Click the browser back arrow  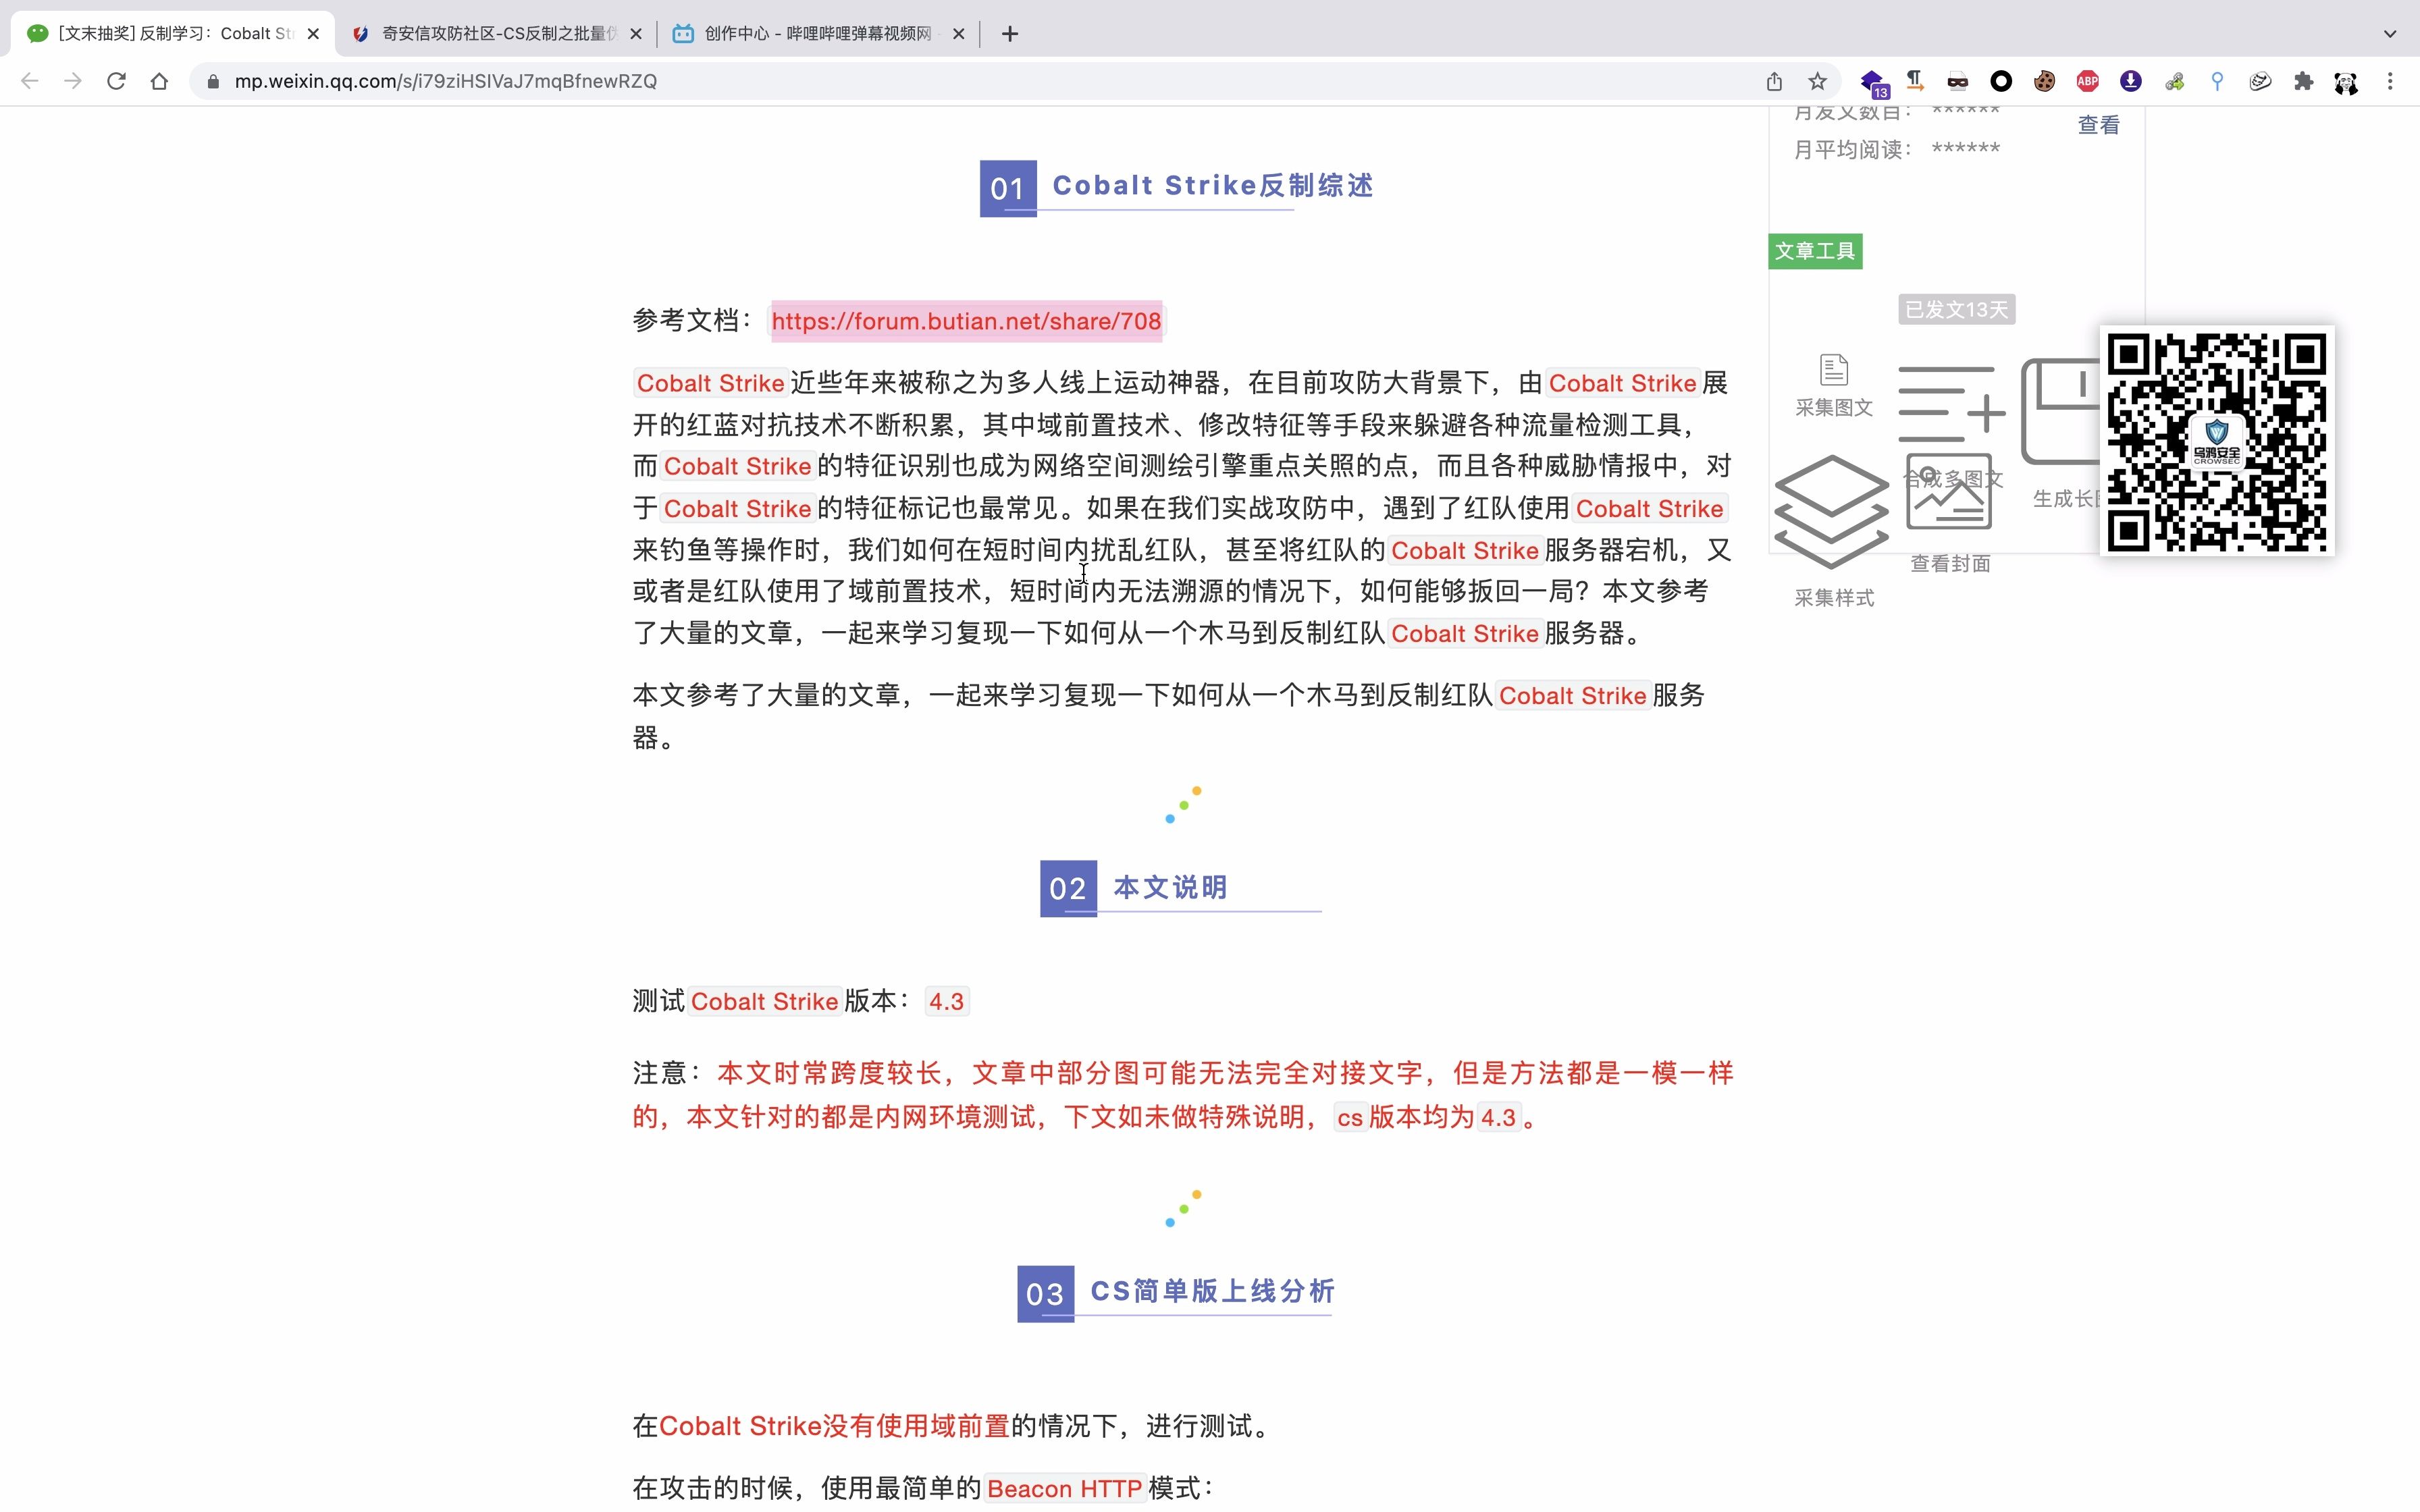tap(29, 81)
